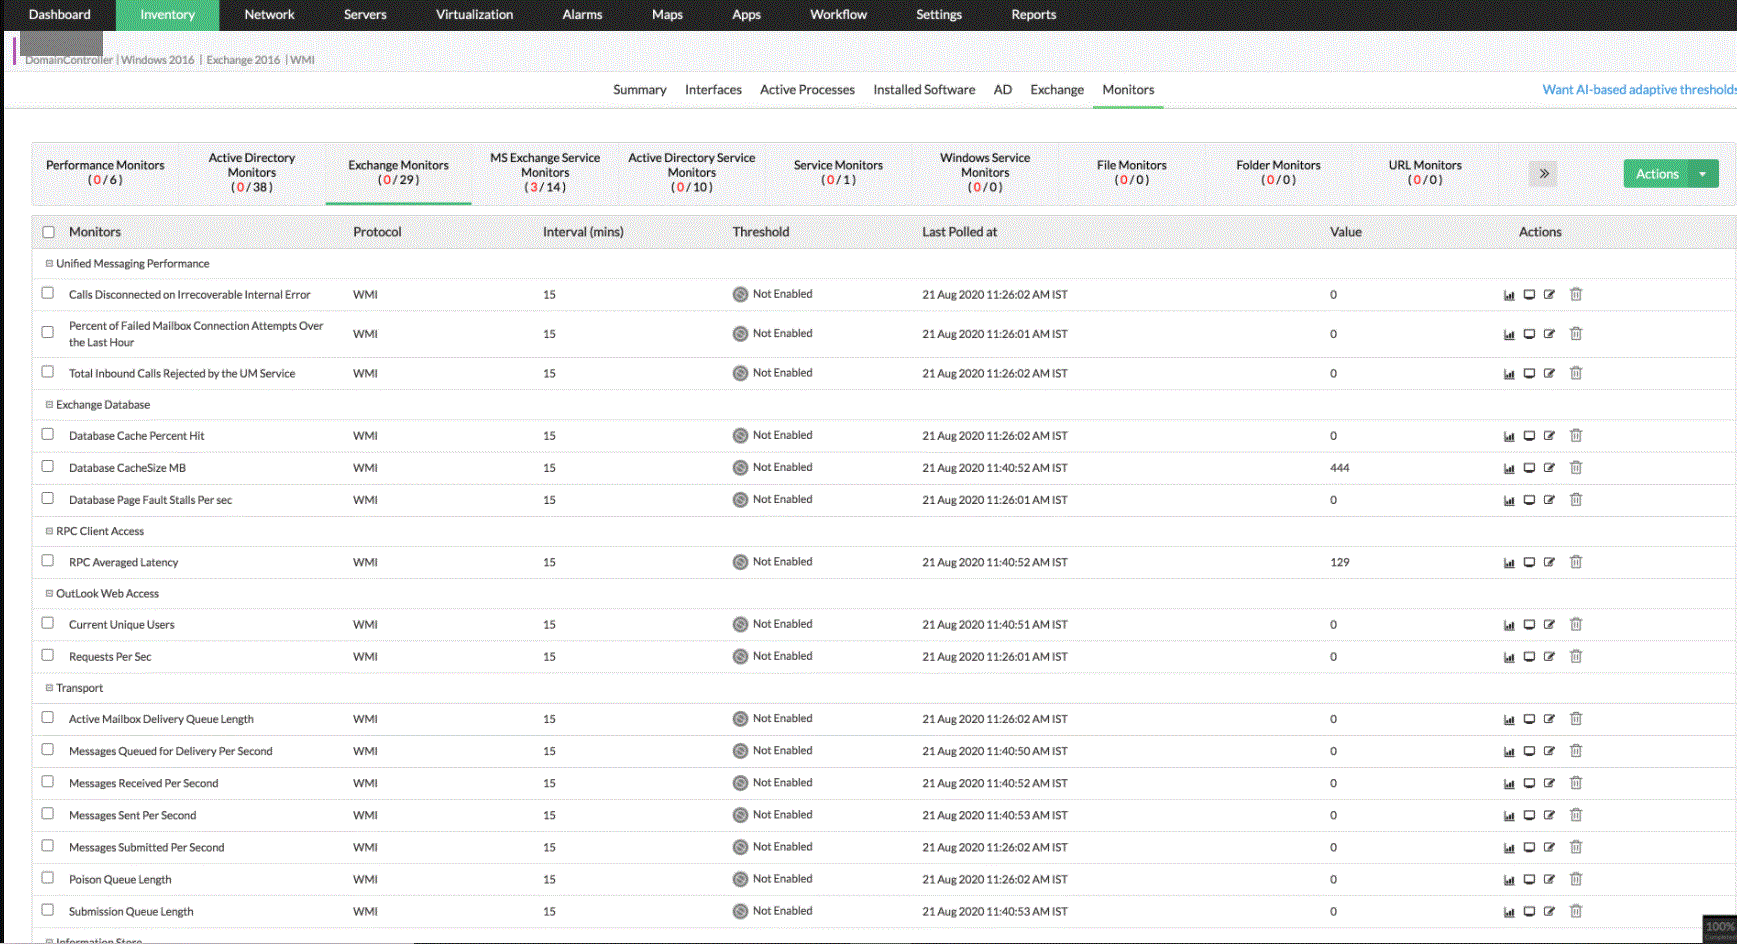Switch to the Exchange tab

point(1056,90)
